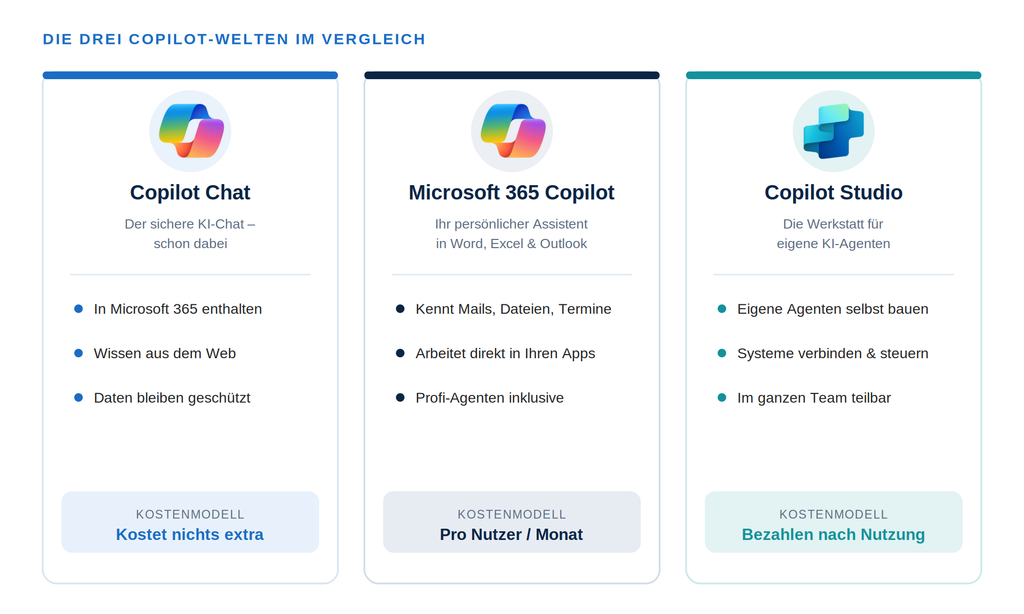Click the Copilot Studio logo icon
This screenshot has width=1024, height=614.
tap(833, 131)
